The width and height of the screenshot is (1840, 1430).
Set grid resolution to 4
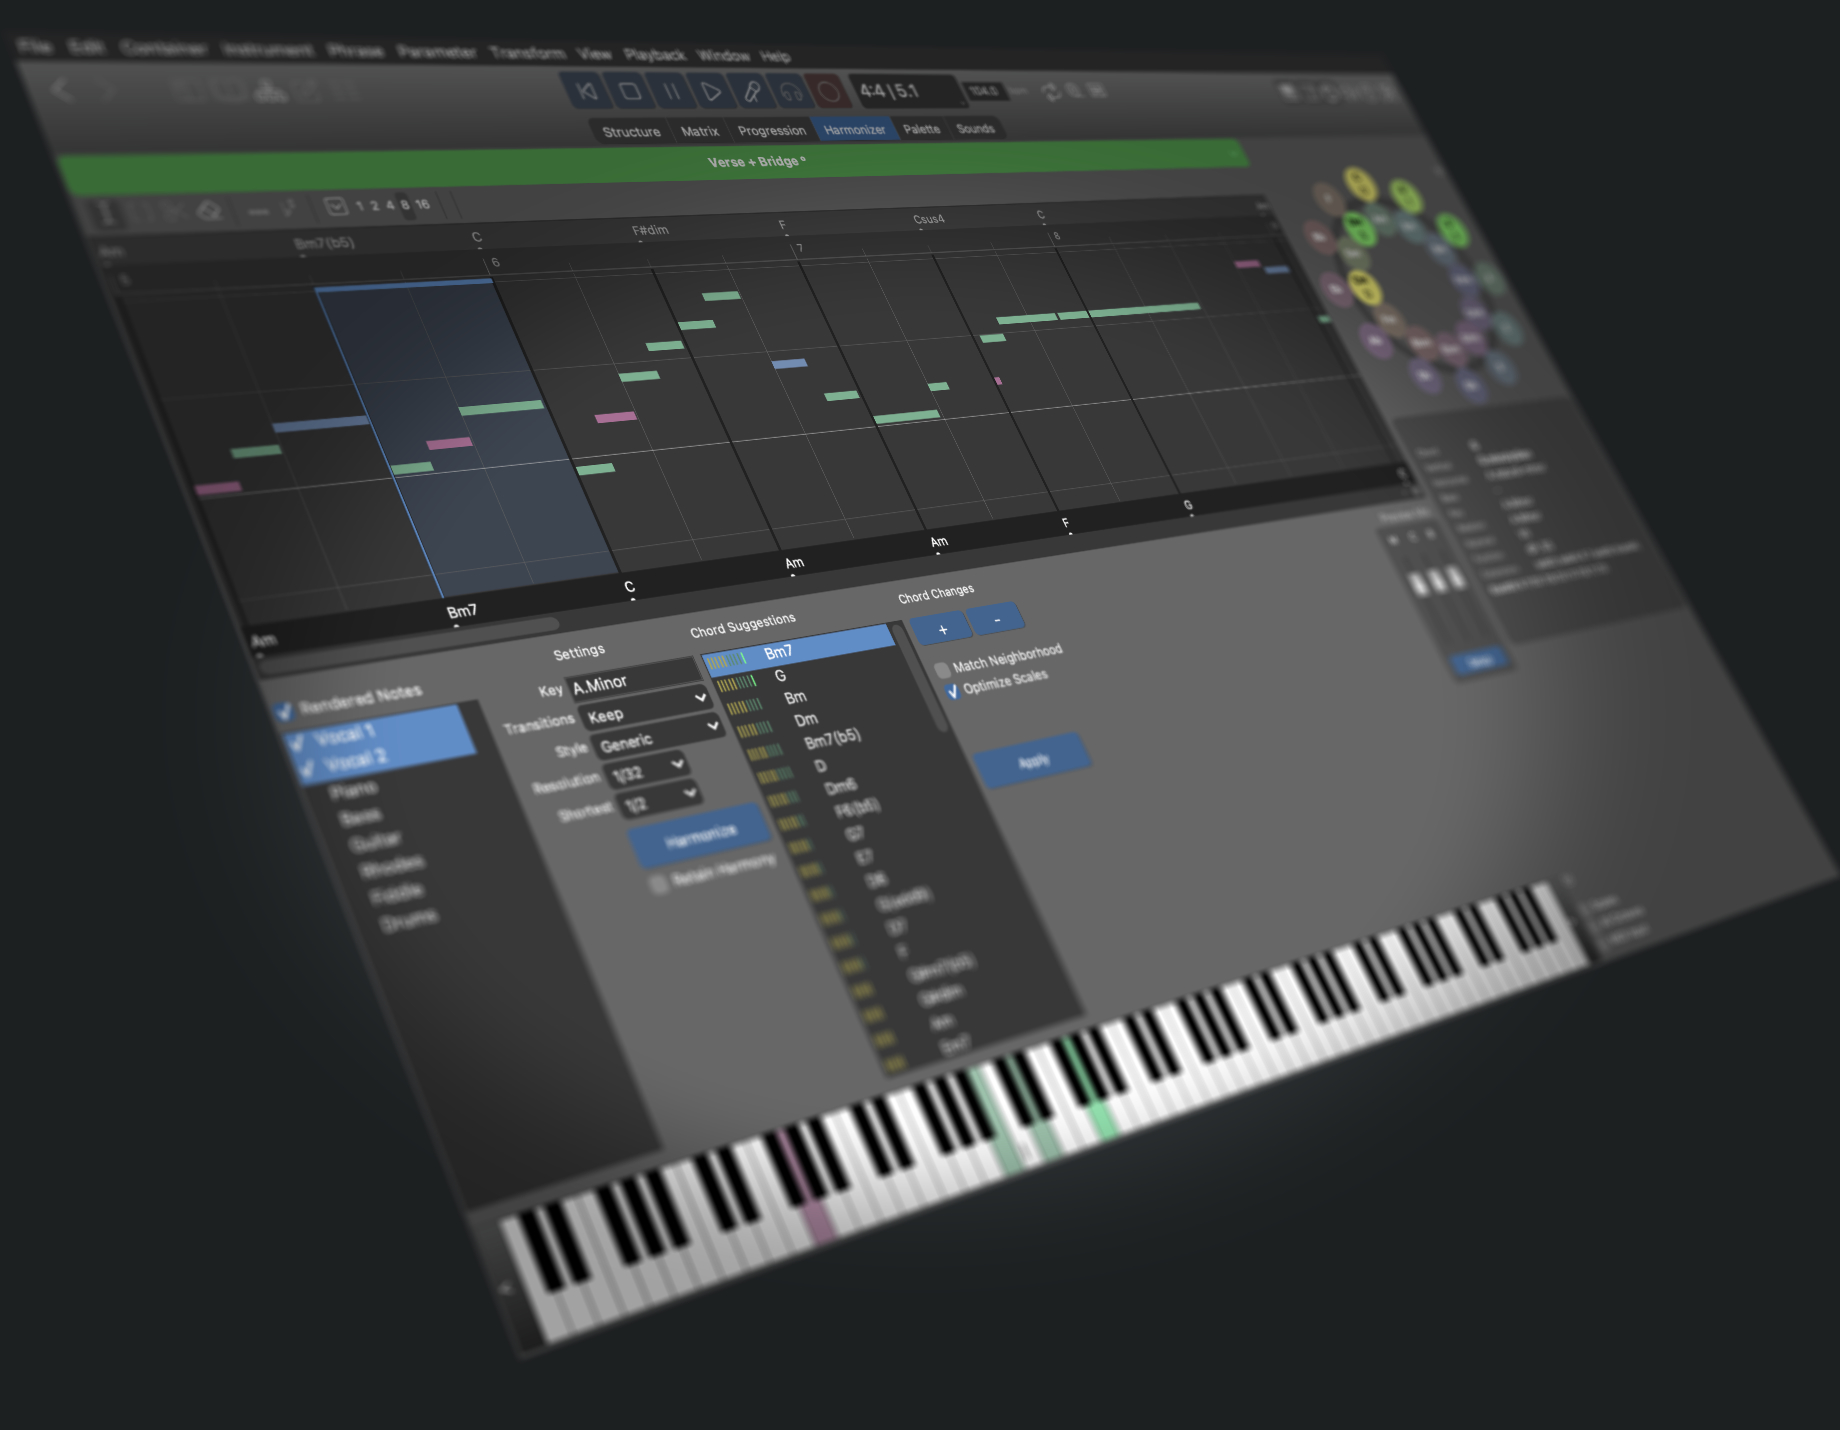[390, 205]
